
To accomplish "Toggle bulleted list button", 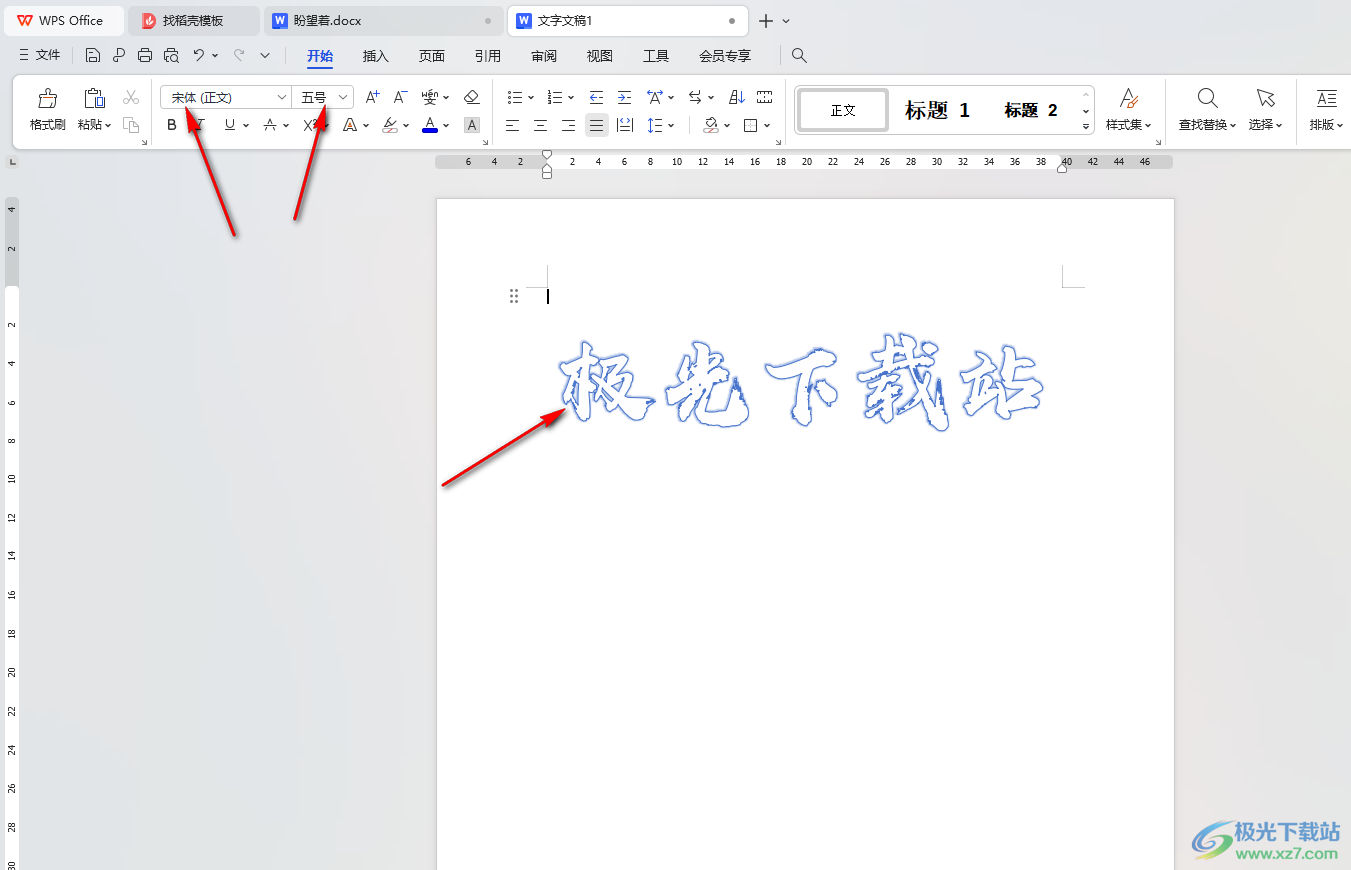I will point(515,97).
